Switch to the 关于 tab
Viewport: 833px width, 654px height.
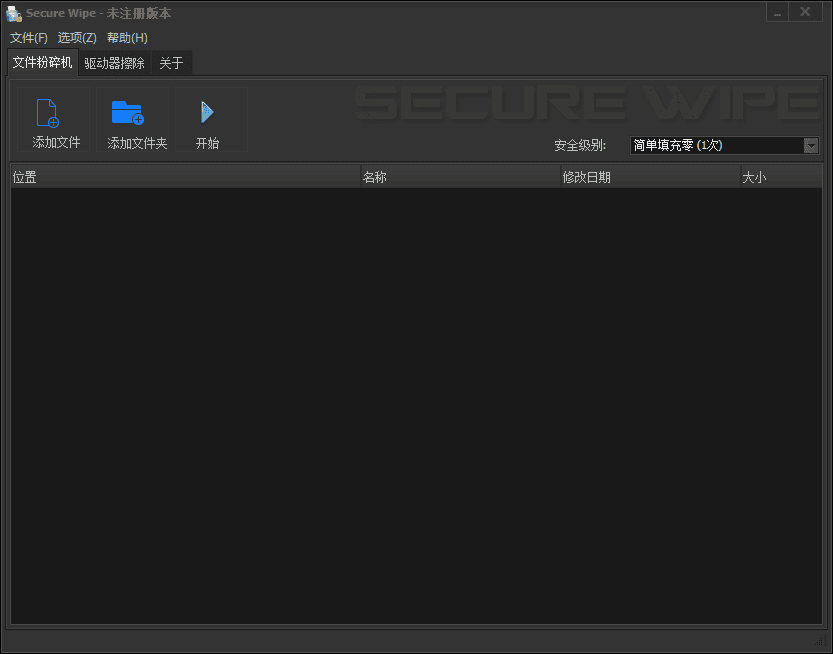coord(170,62)
